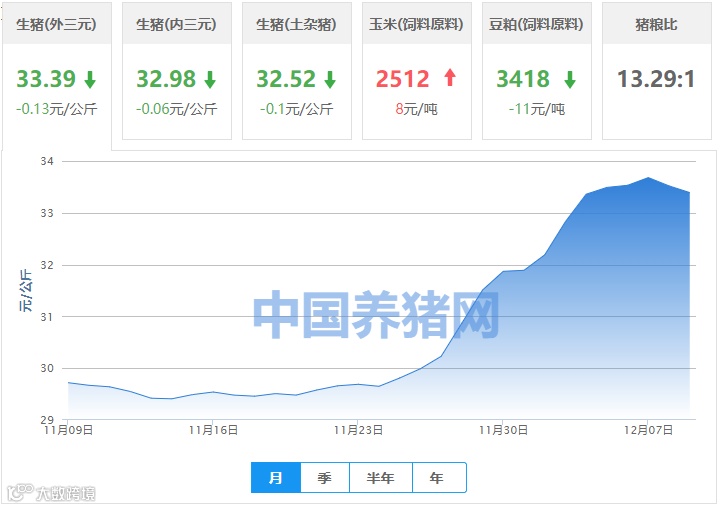The image size is (721, 508).
Task: Click the -0.06元/公斤 change text
Action: click(x=177, y=109)
